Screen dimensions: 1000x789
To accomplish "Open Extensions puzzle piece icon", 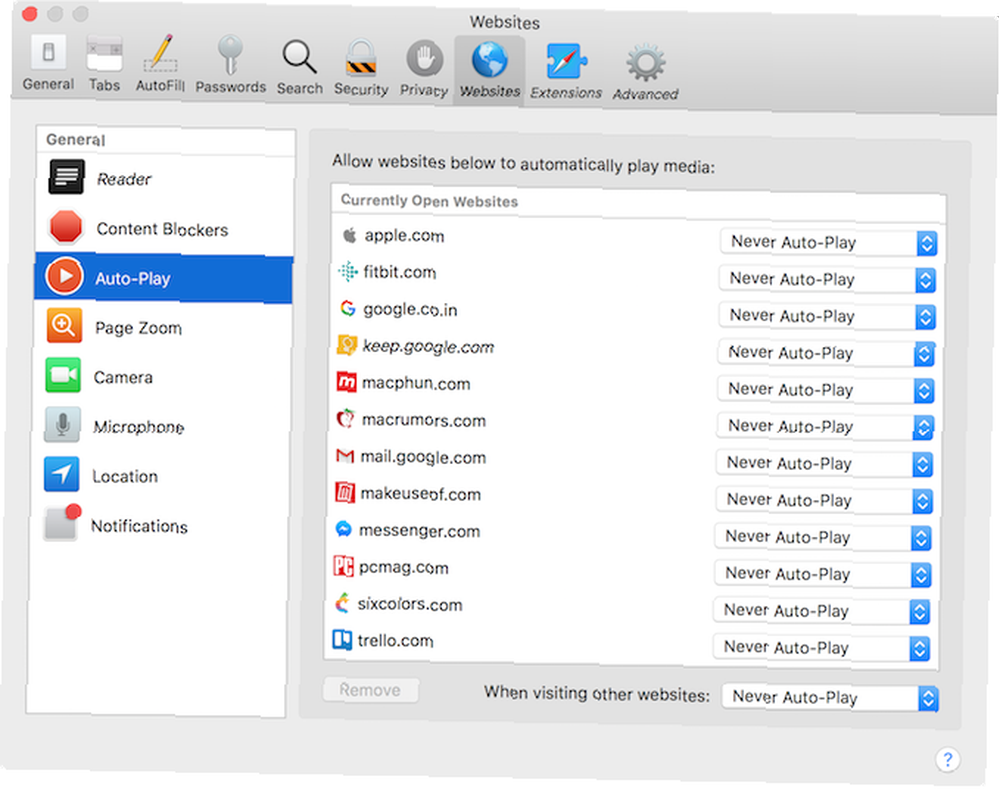I will (x=566, y=63).
